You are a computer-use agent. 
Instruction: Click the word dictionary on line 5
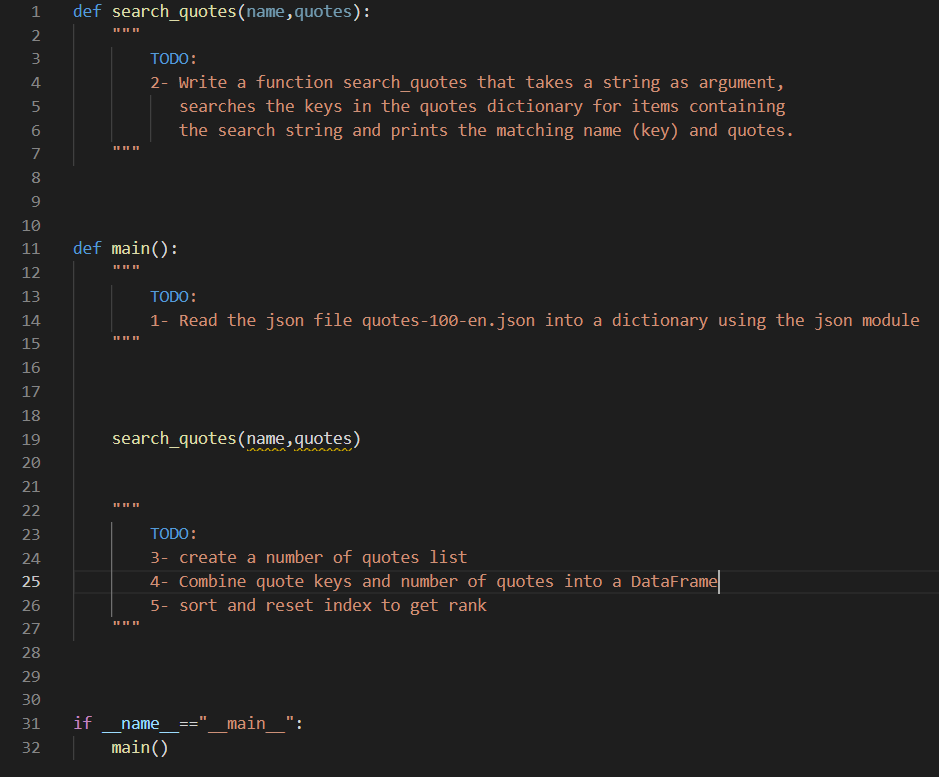point(534,106)
